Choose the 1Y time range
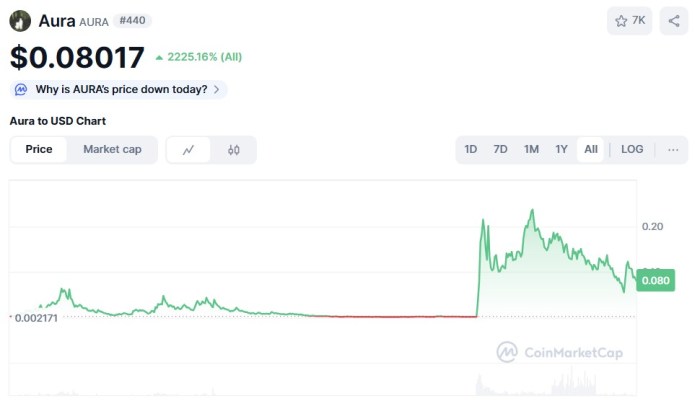700x401 pixels. [x=561, y=150]
